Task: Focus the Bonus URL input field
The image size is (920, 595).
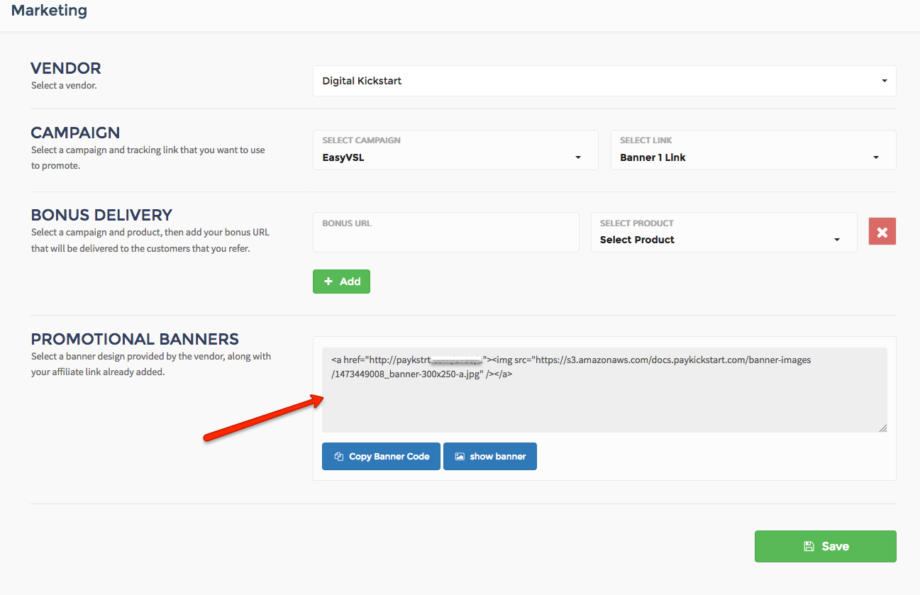Action: pos(445,238)
